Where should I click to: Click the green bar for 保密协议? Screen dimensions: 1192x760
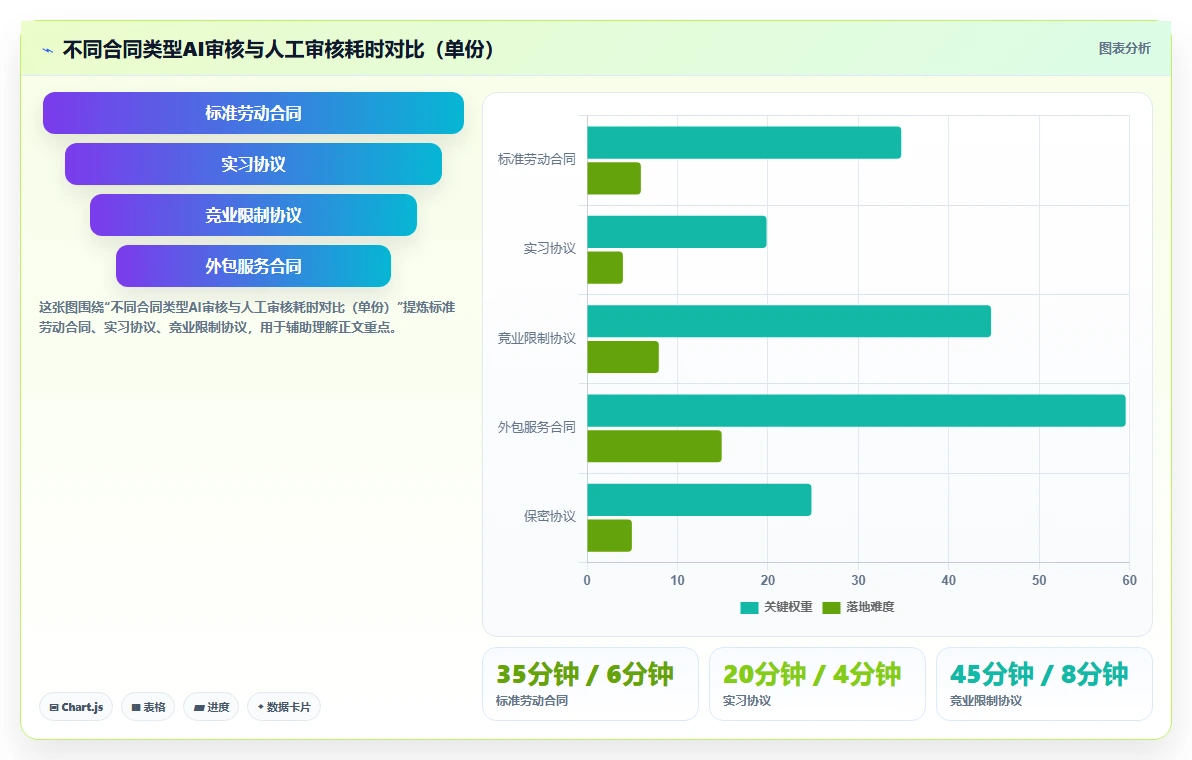610,536
